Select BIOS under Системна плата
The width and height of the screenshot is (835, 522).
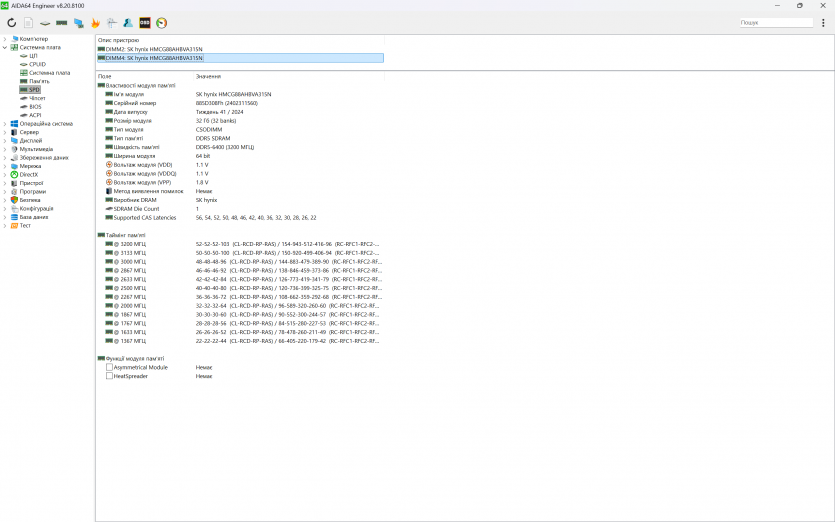click(35, 106)
